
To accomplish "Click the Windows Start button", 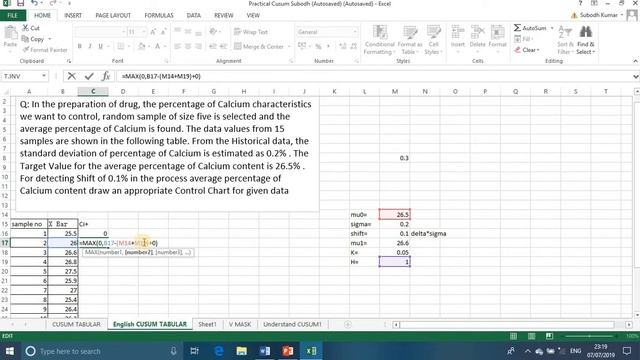I will click(9, 351).
